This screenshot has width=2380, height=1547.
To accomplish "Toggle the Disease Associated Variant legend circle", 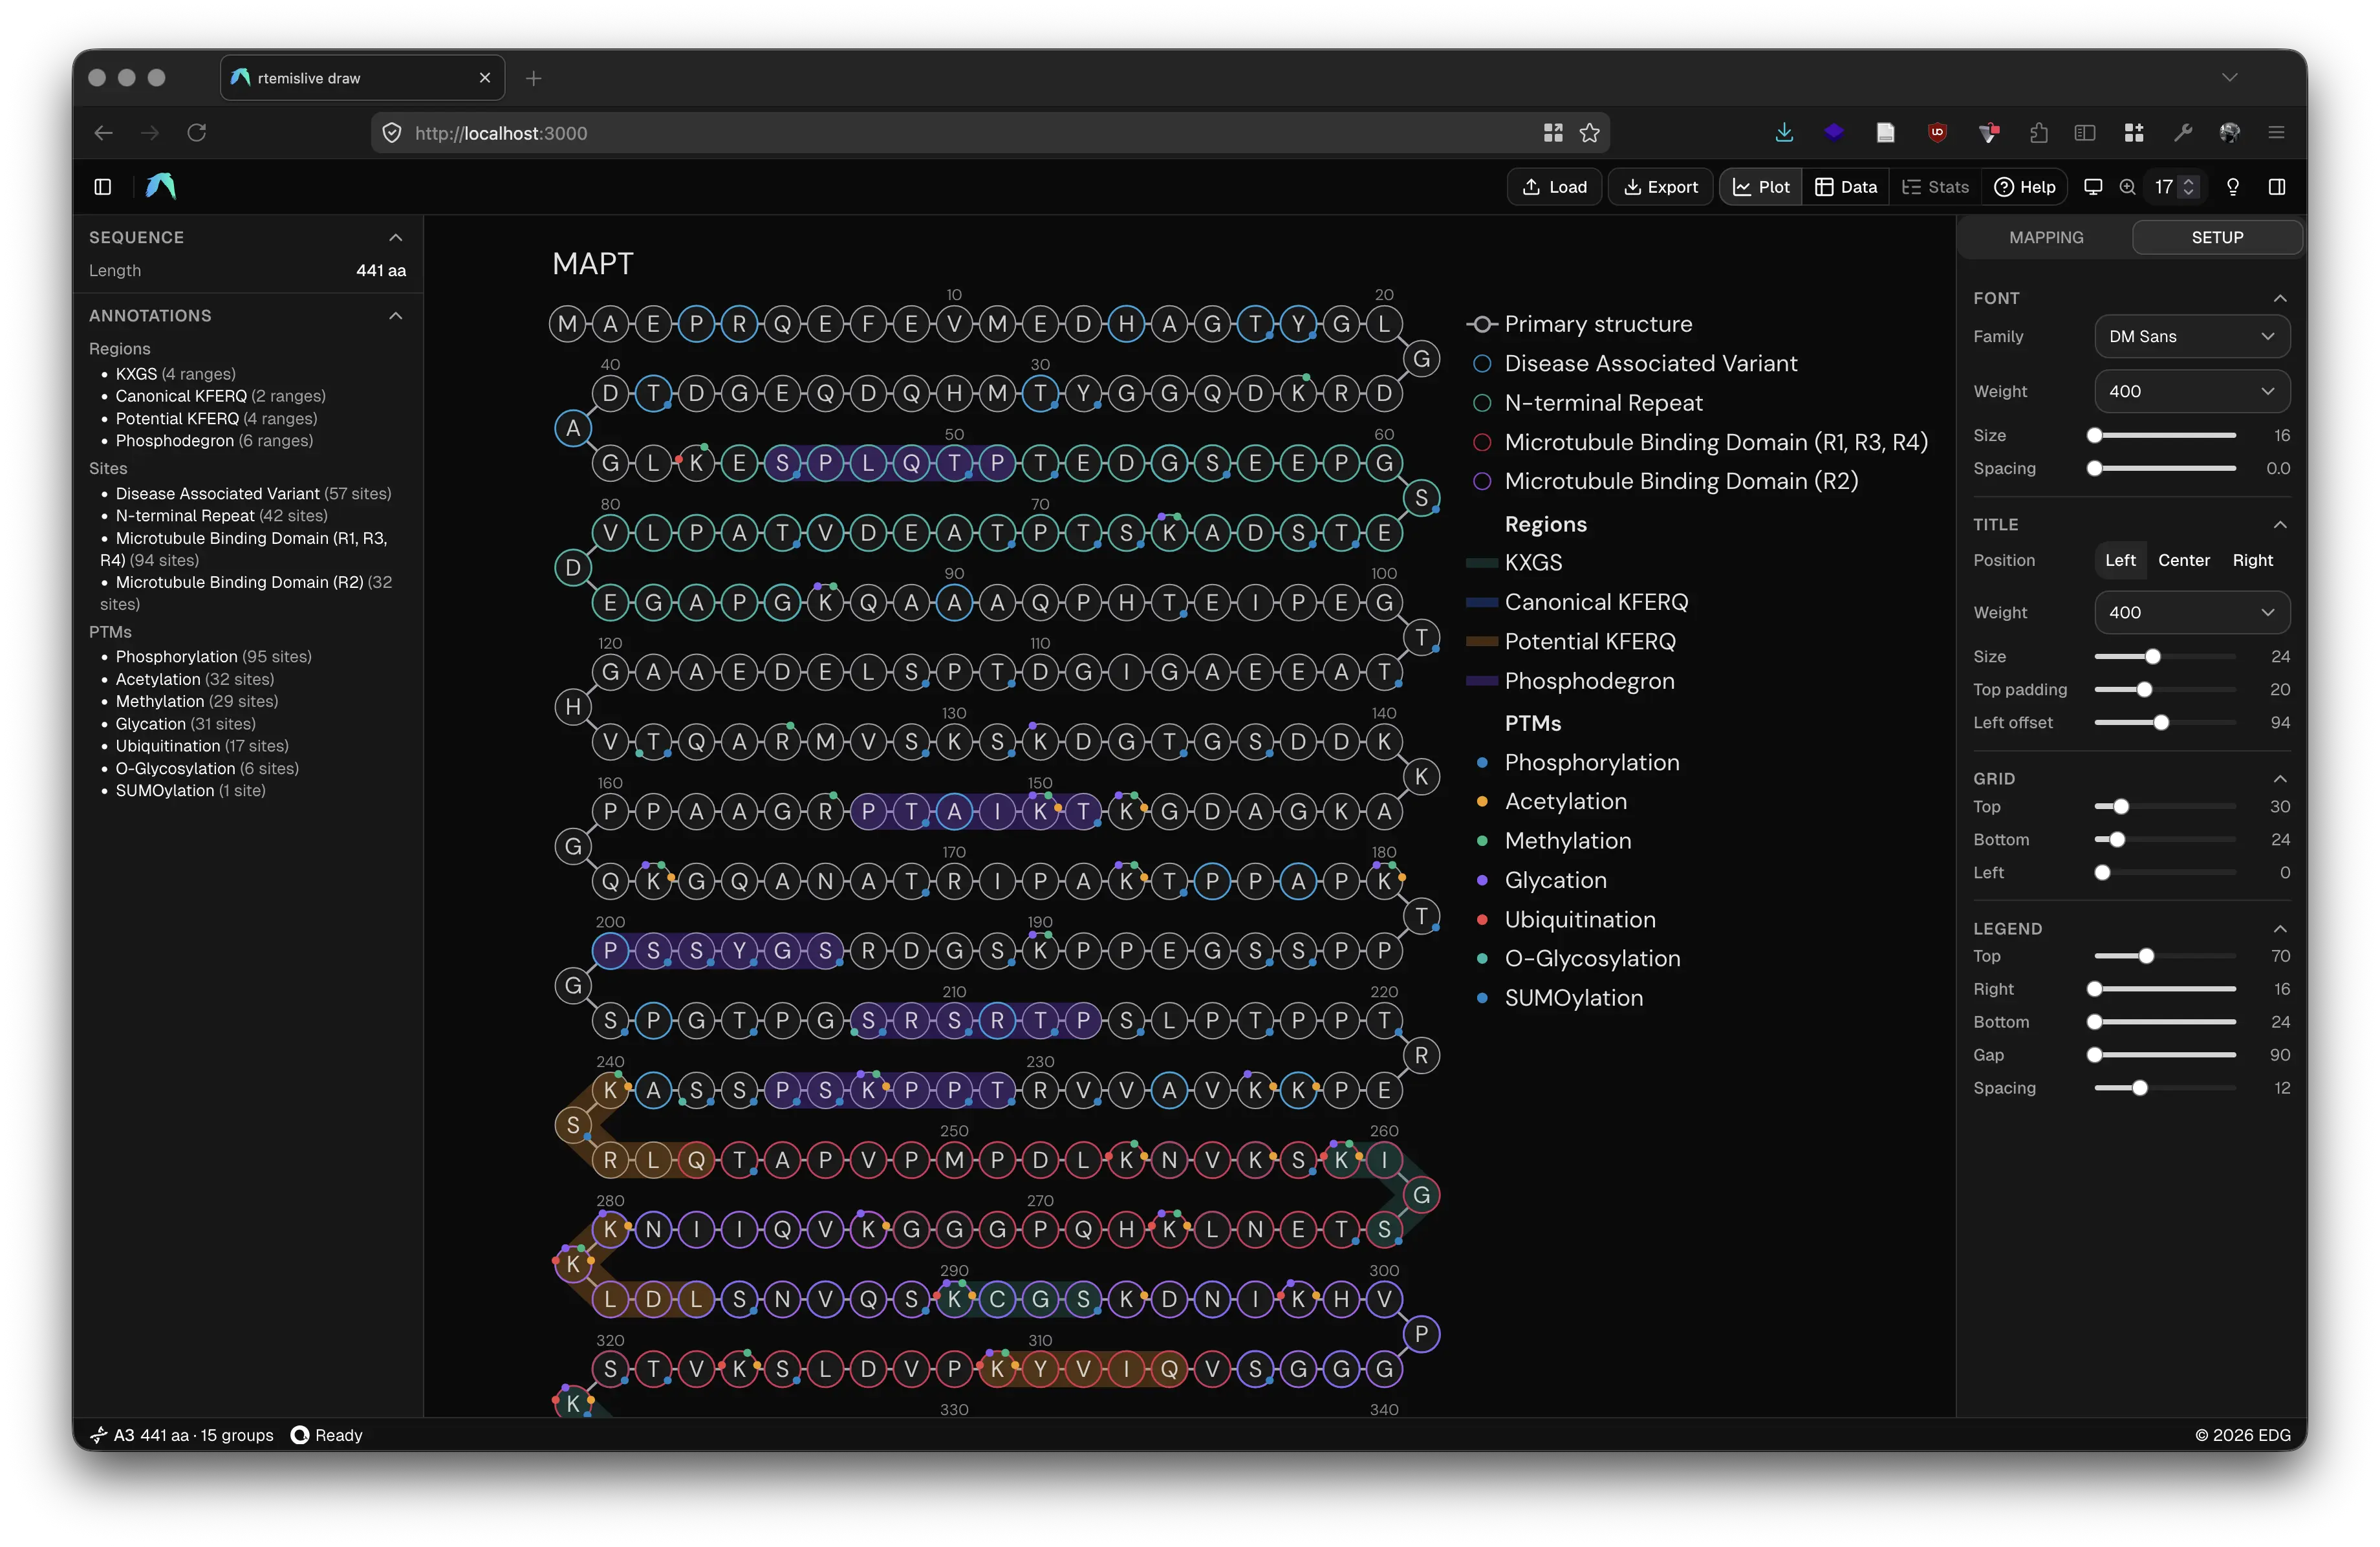I will pos(1483,363).
